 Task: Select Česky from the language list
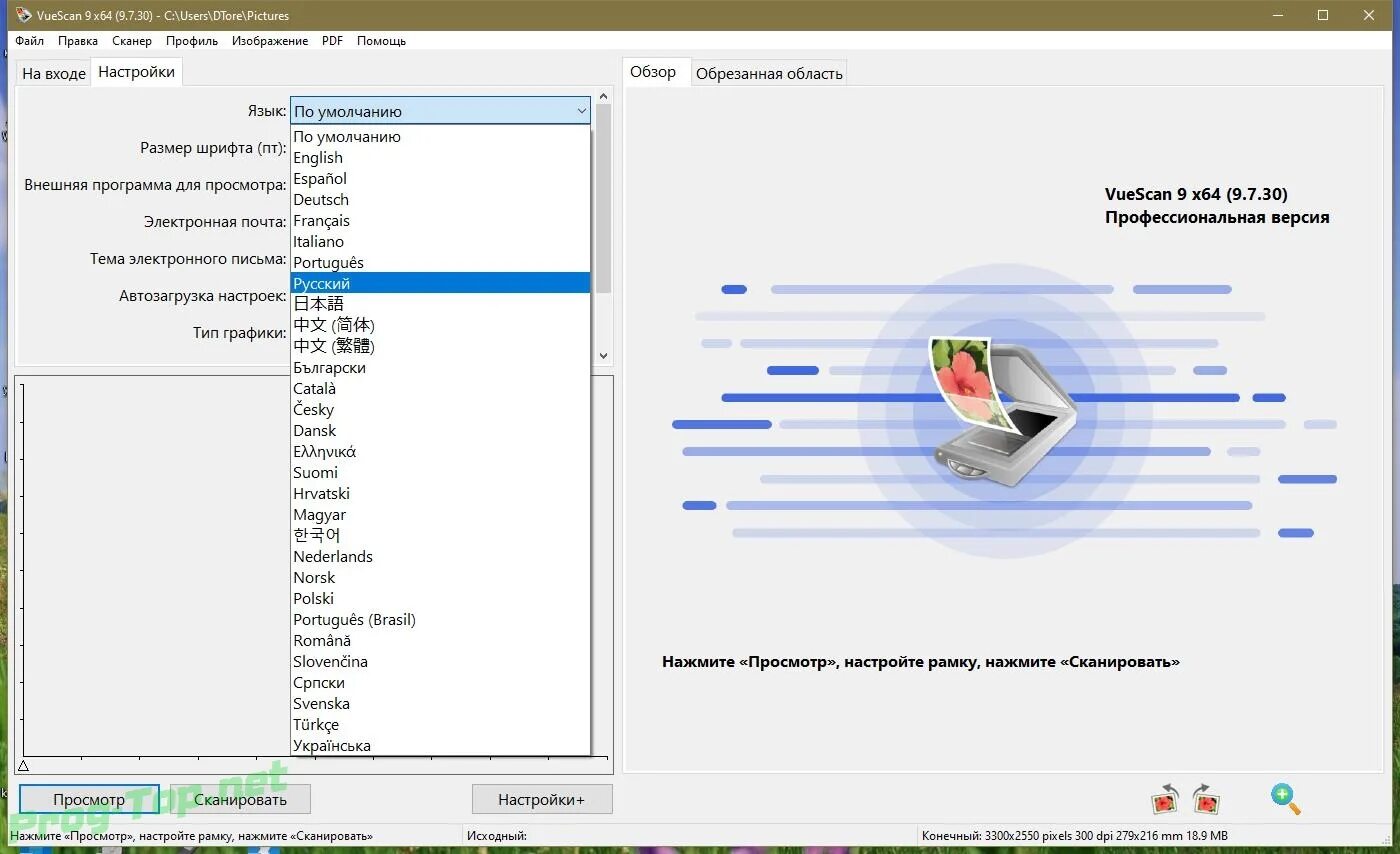(x=440, y=409)
